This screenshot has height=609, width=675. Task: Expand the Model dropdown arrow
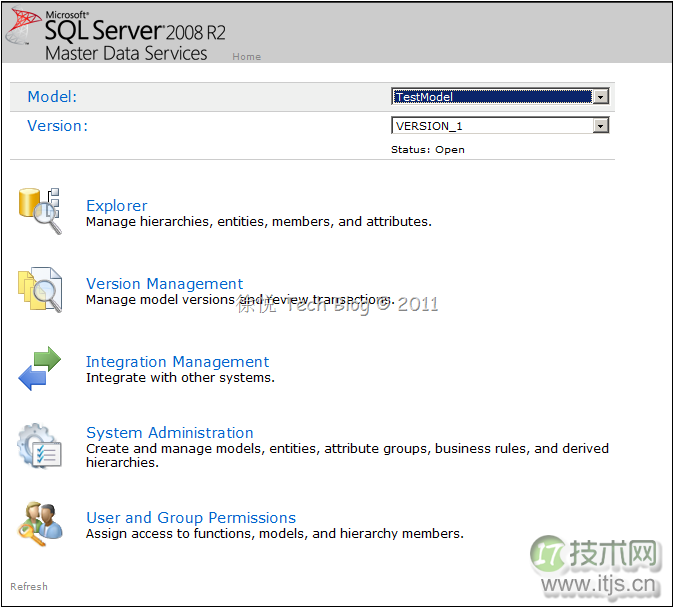pyautogui.click(x=600, y=97)
